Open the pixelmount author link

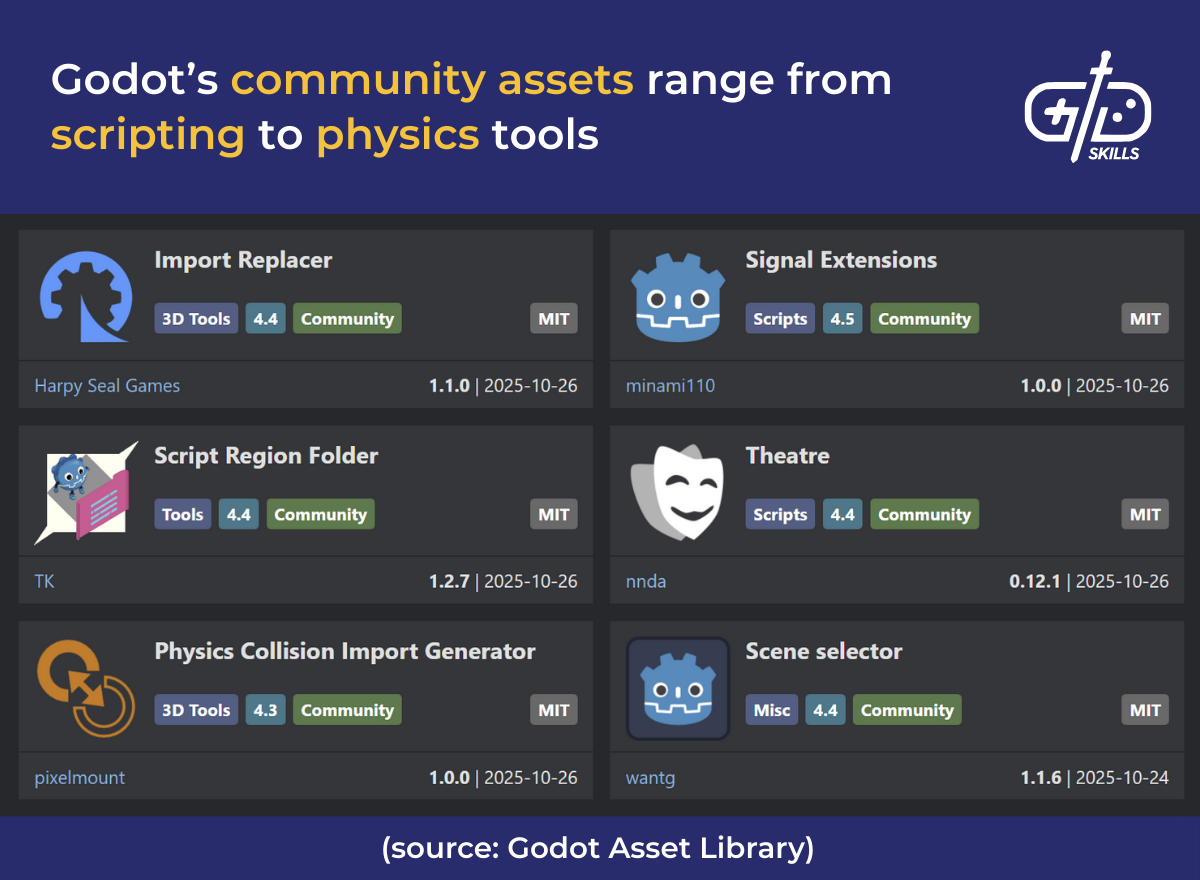pyautogui.click(x=79, y=777)
